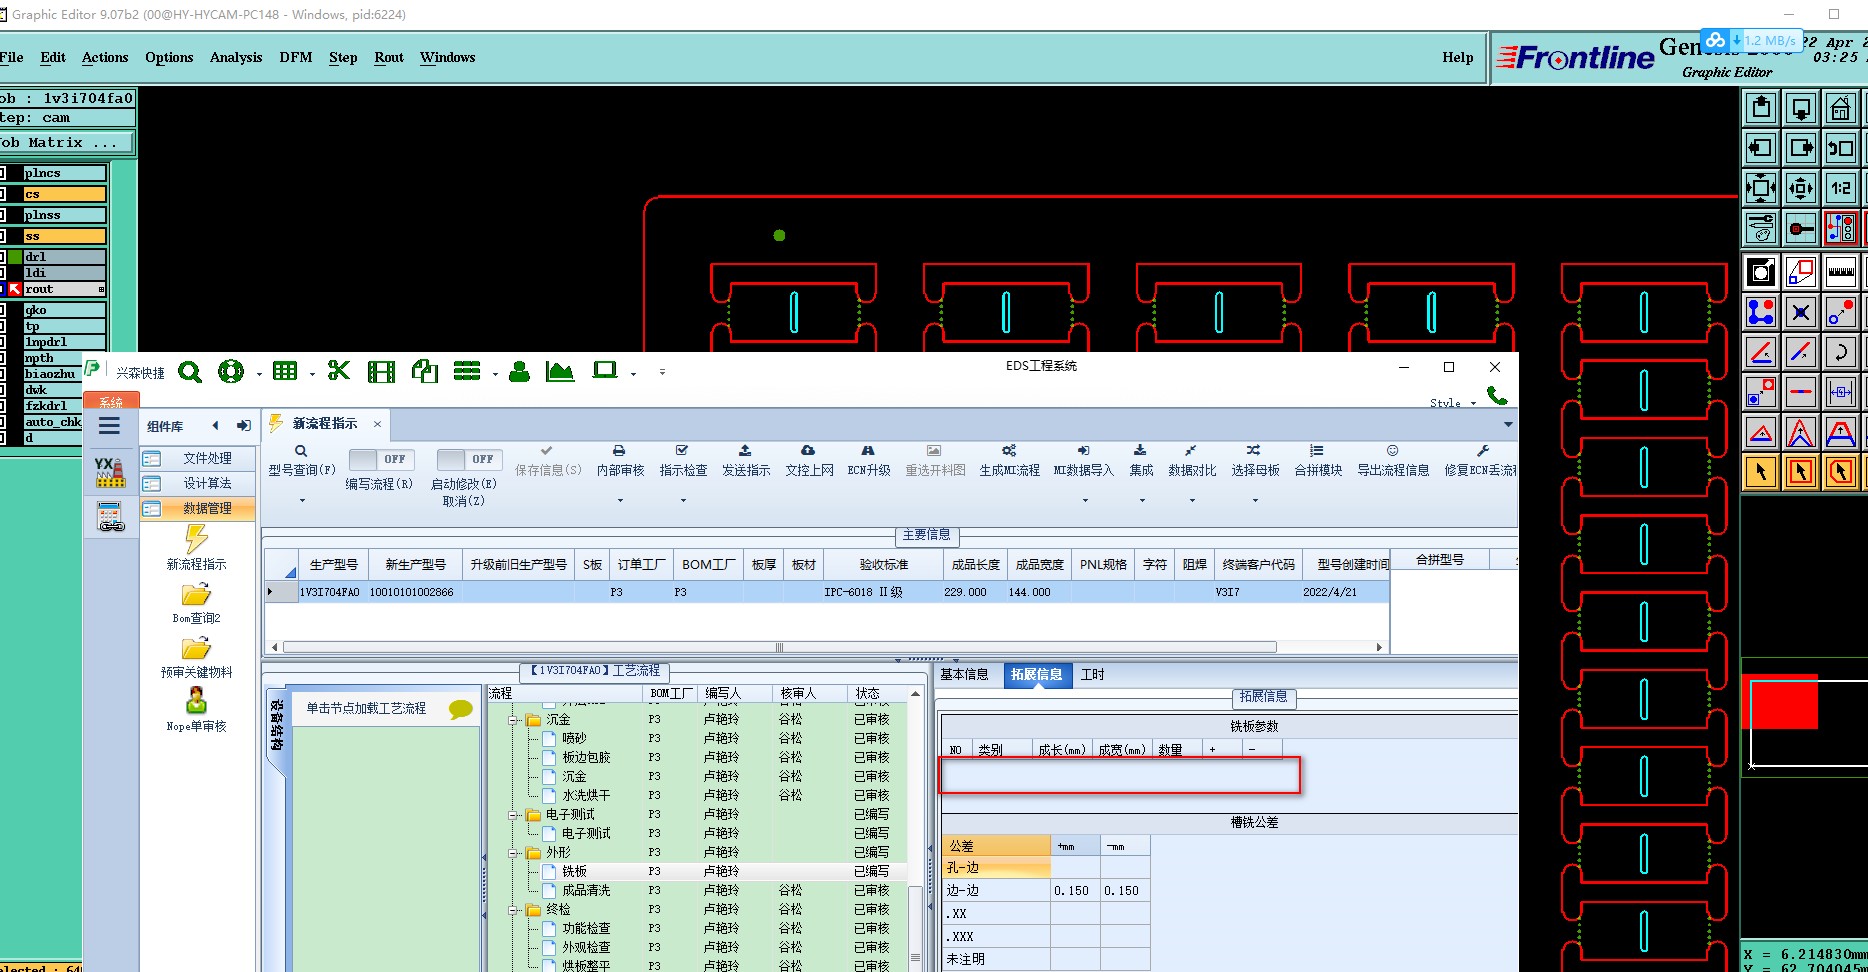1868x972 pixels.
Task: Click the red arrow swatch of rout layer
Action: point(15,289)
